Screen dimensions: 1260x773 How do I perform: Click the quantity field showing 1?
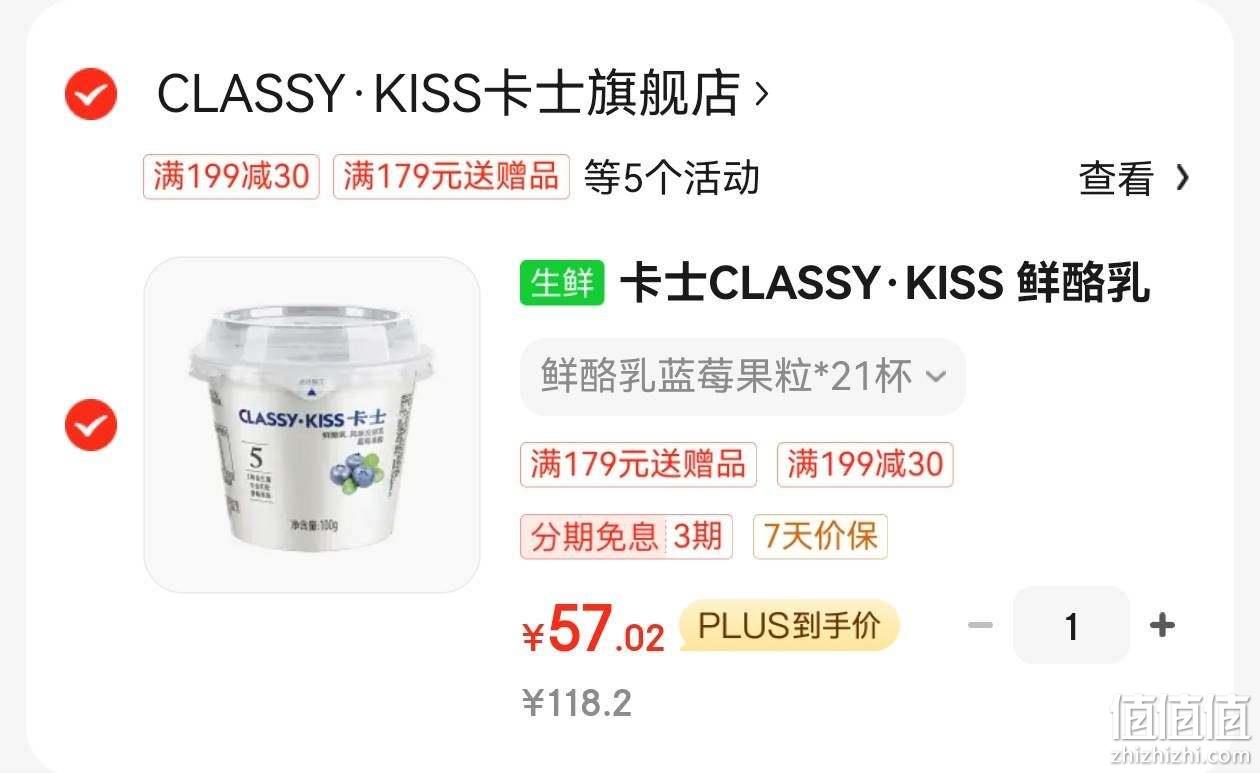[1071, 626]
